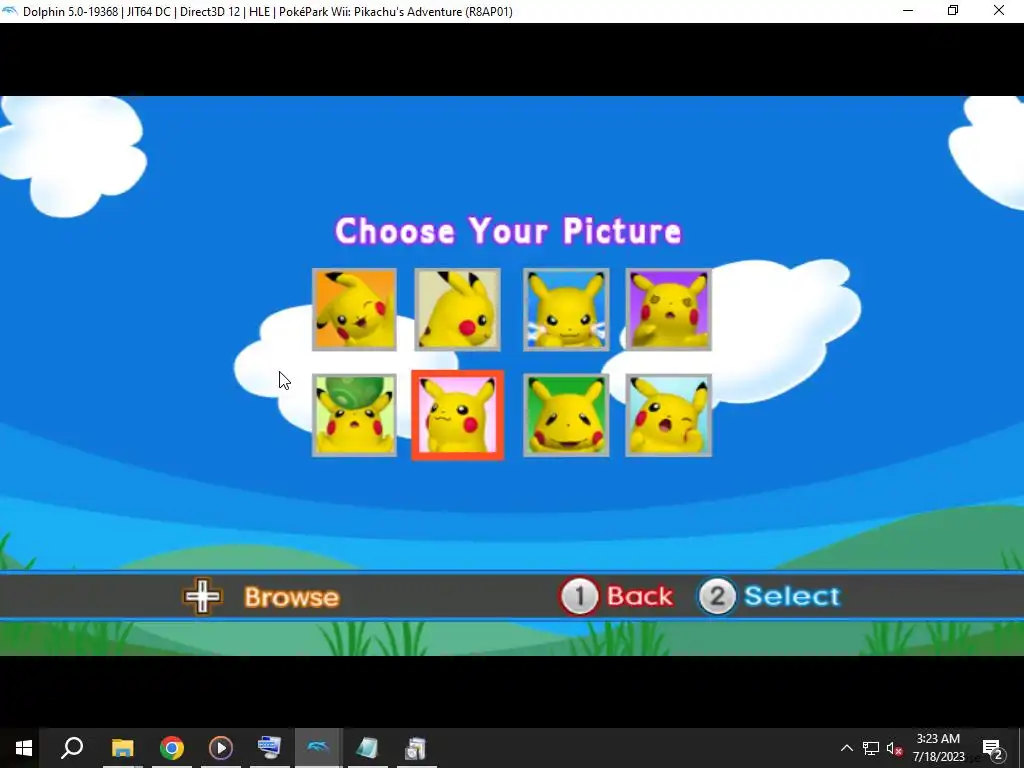Close the Dolphin emulator window
Viewport: 1024px width, 768px height.
click(x=999, y=11)
